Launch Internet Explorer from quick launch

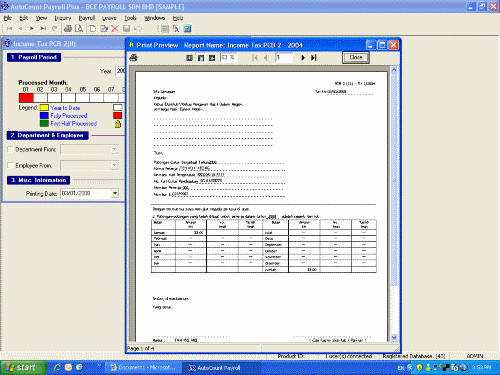coord(57,367)
